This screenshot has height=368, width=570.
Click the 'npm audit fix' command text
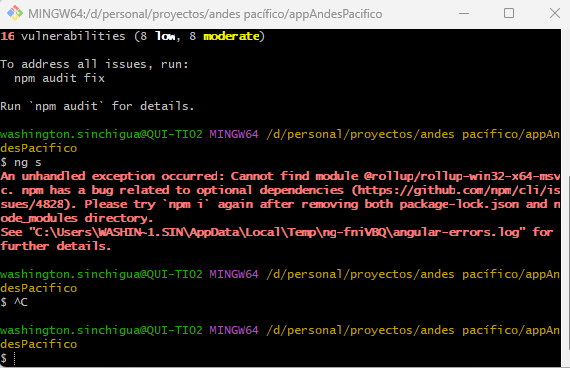(59, 78)
